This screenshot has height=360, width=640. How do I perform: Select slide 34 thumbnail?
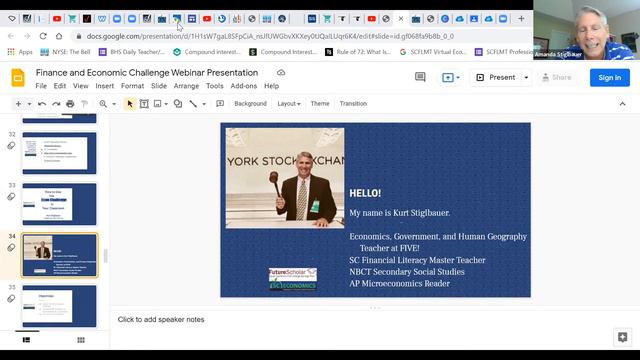(60, 255)
